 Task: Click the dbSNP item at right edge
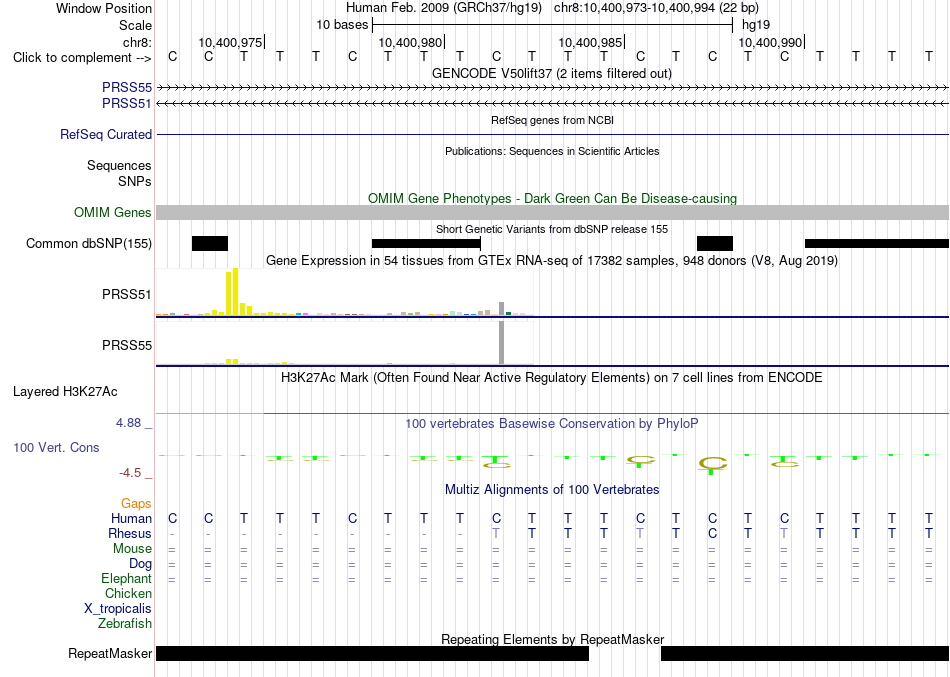click(877, 244)
